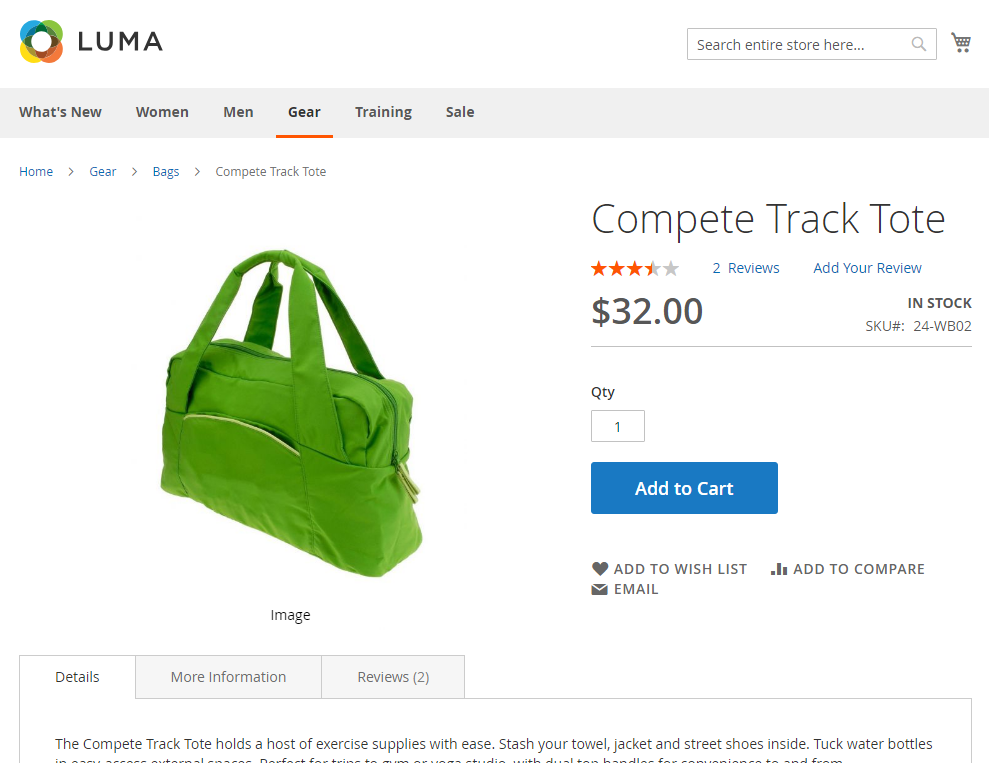
Task: Open the shopping cart icon
Action: point(961,43)
